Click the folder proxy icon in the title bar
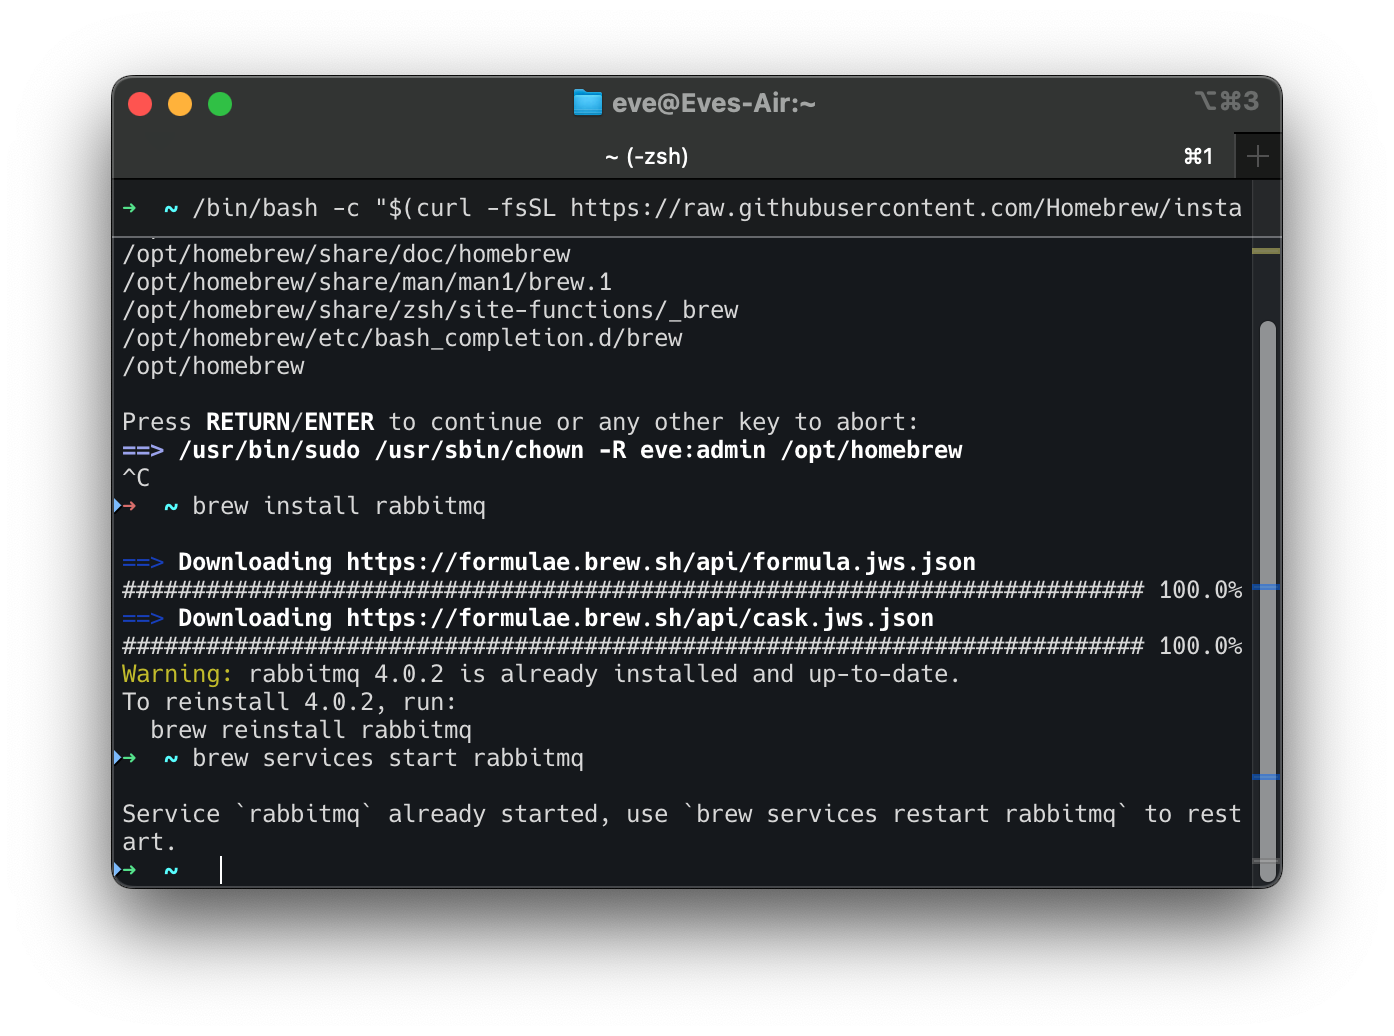The height and width of the screenshot is (1036, 1394). click(x=588, y=102)
